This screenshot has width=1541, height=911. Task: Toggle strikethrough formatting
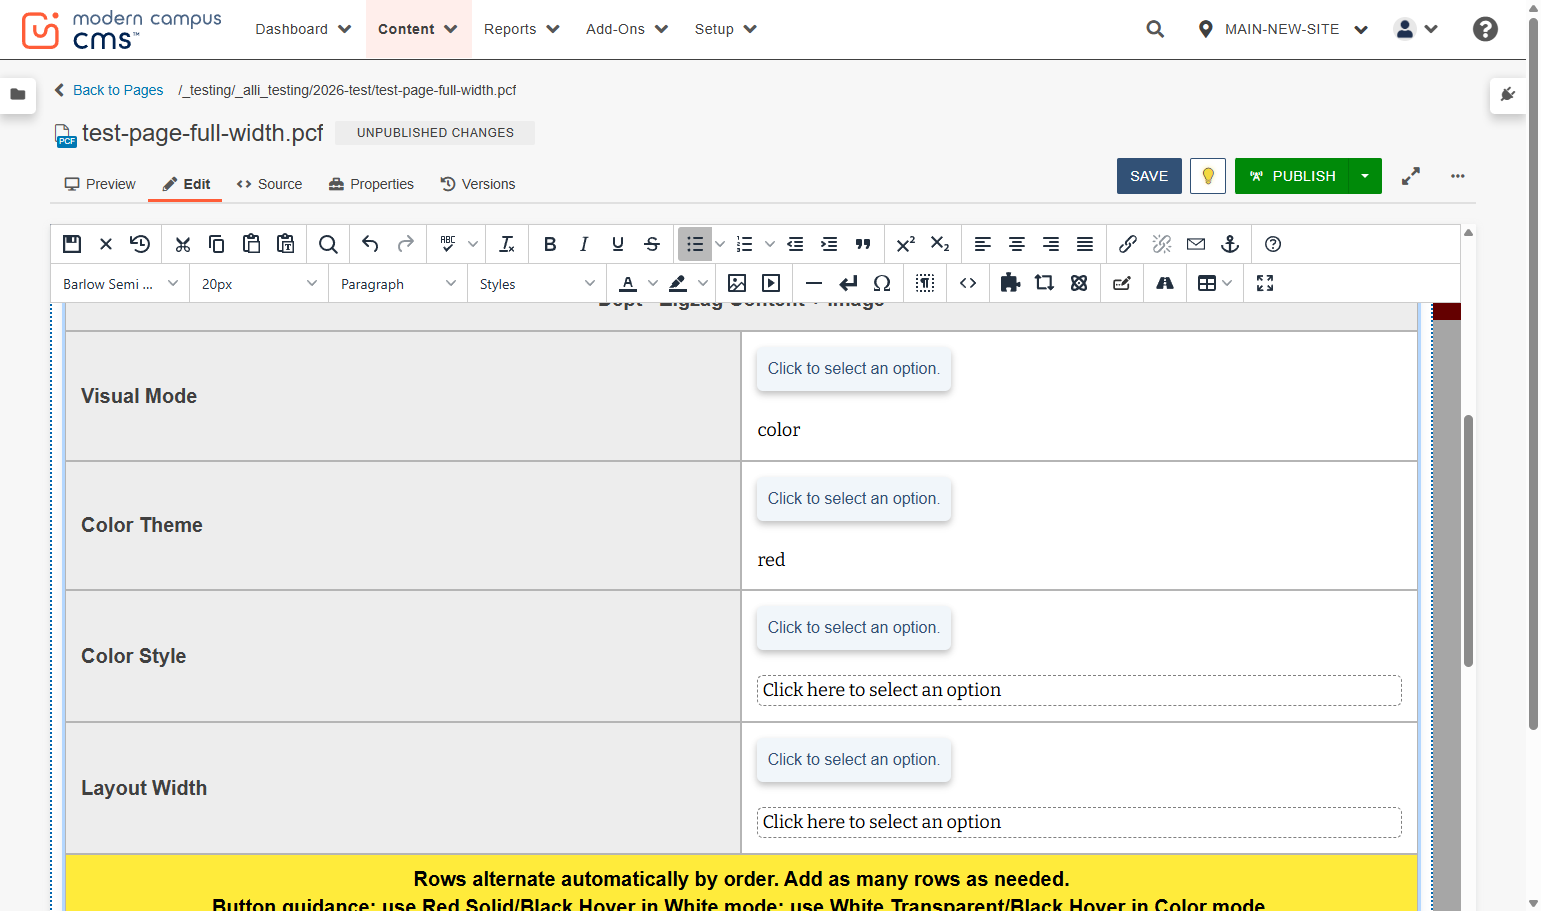click(x=652, y=244)
